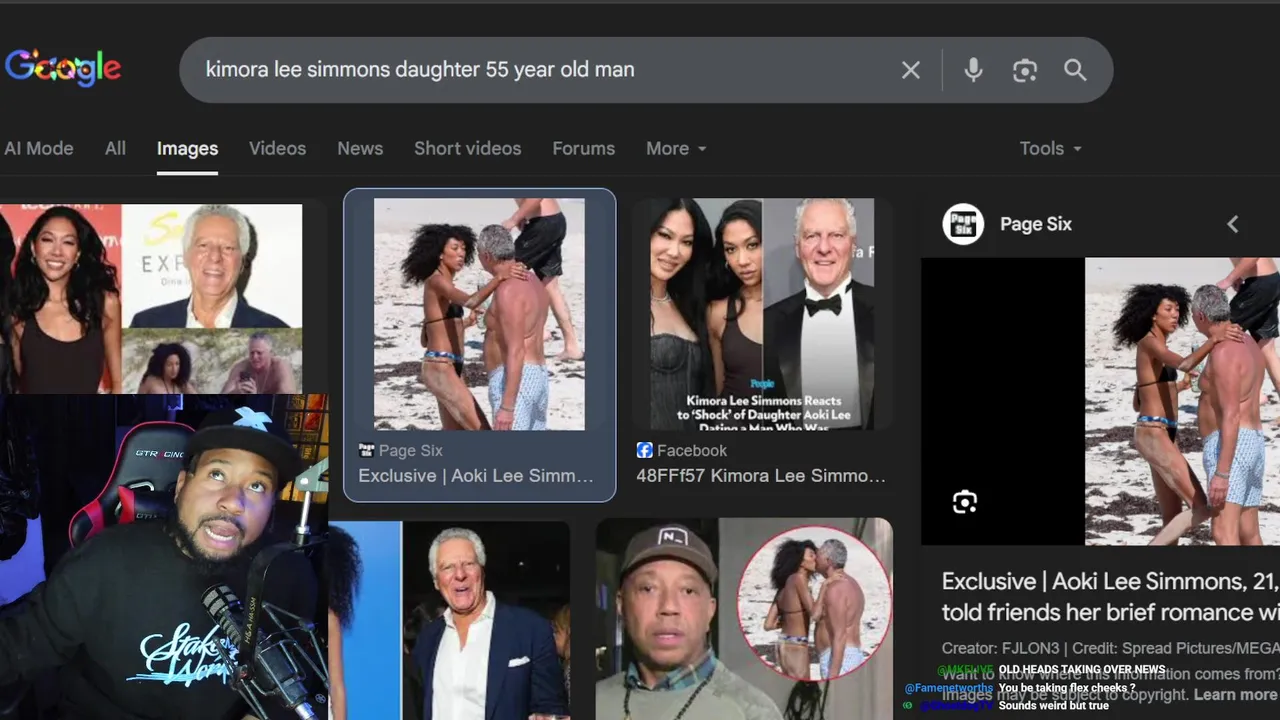Click the search query input field
Screen dimensions: 1280x720
[x=540, y=70]
